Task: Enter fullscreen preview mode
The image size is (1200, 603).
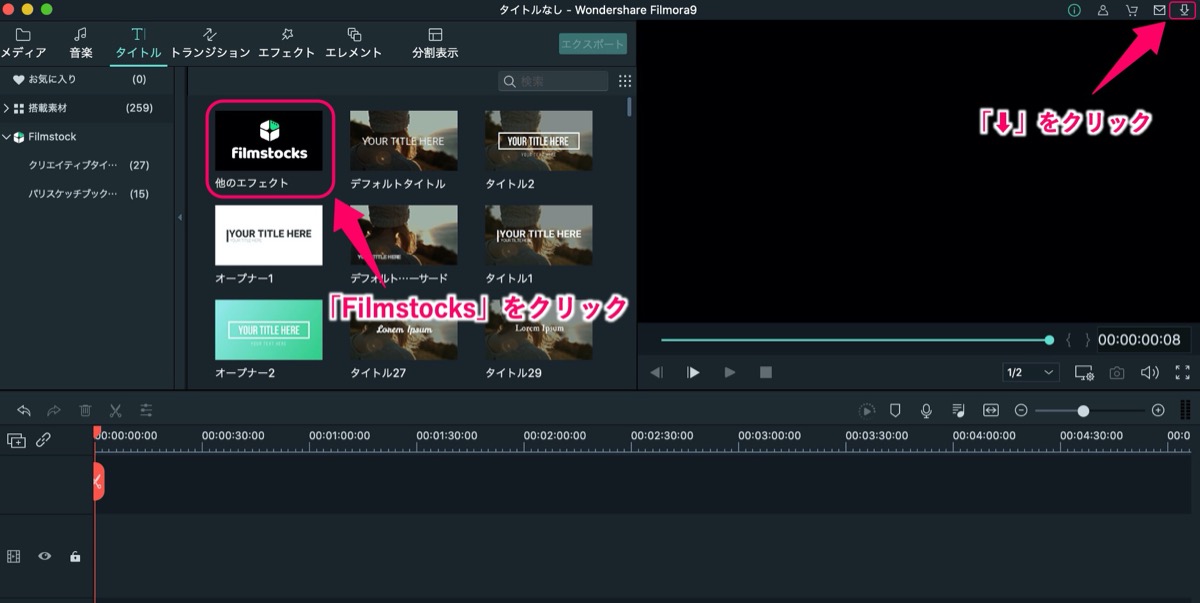Action: (x=1183, y=372)
